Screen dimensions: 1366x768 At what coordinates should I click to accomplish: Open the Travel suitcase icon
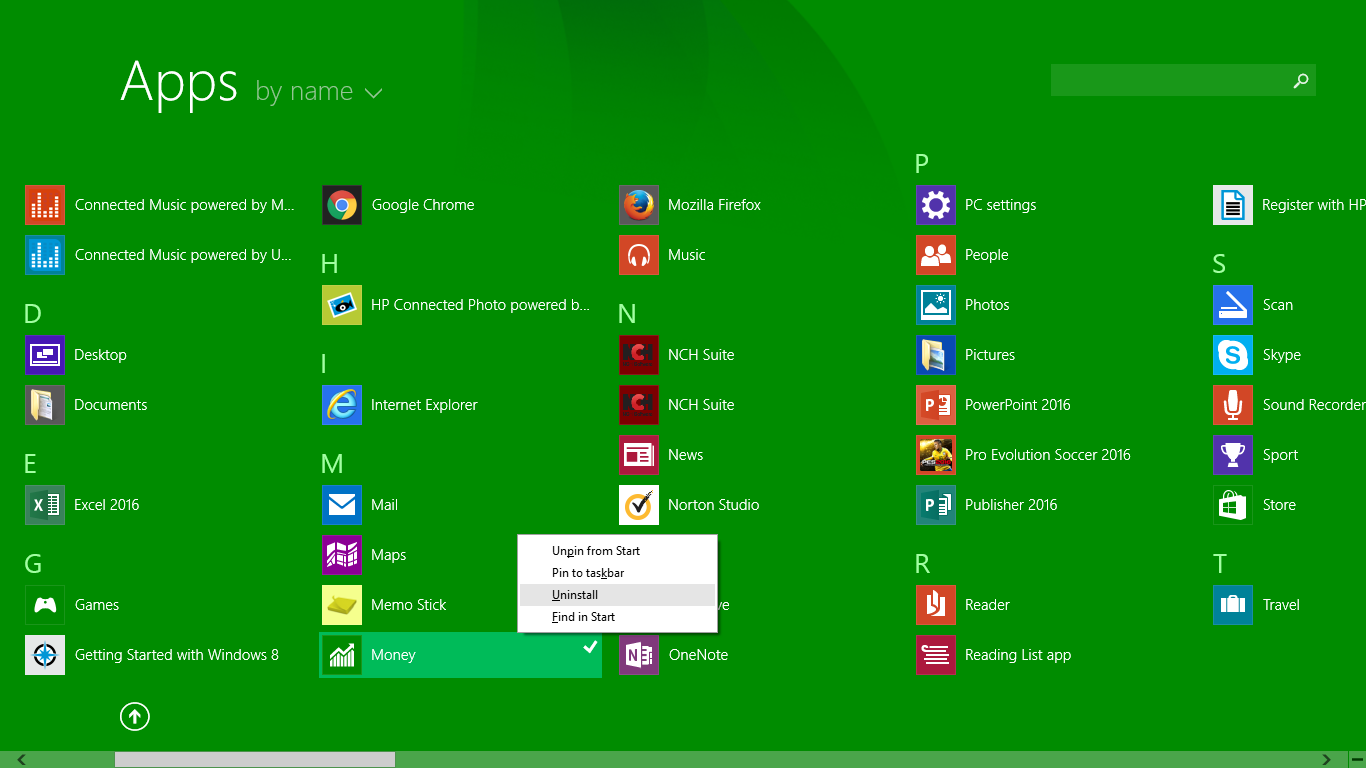tap(1233, 605)
